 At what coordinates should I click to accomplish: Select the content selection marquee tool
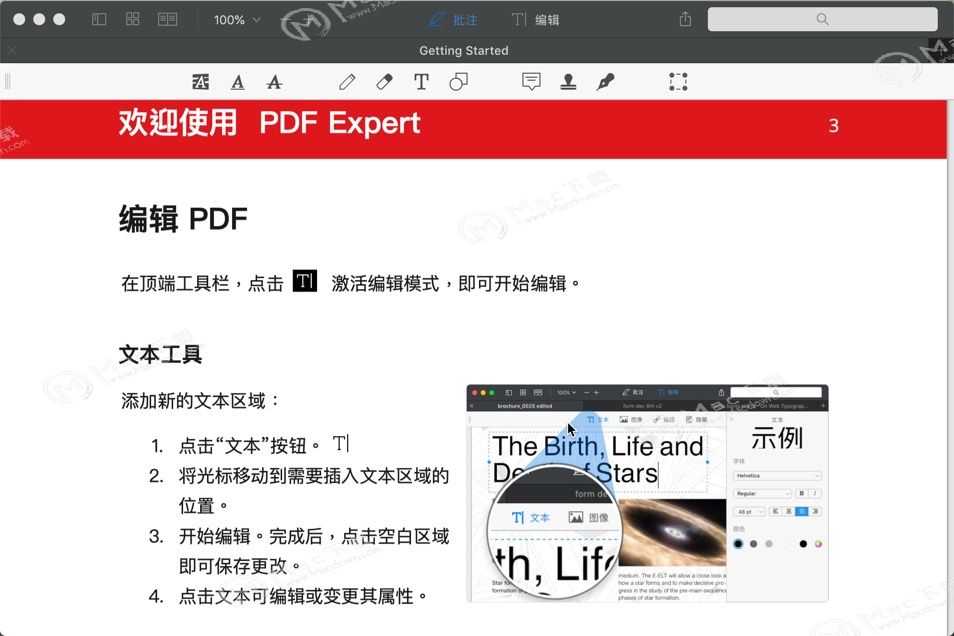point(678,82)
